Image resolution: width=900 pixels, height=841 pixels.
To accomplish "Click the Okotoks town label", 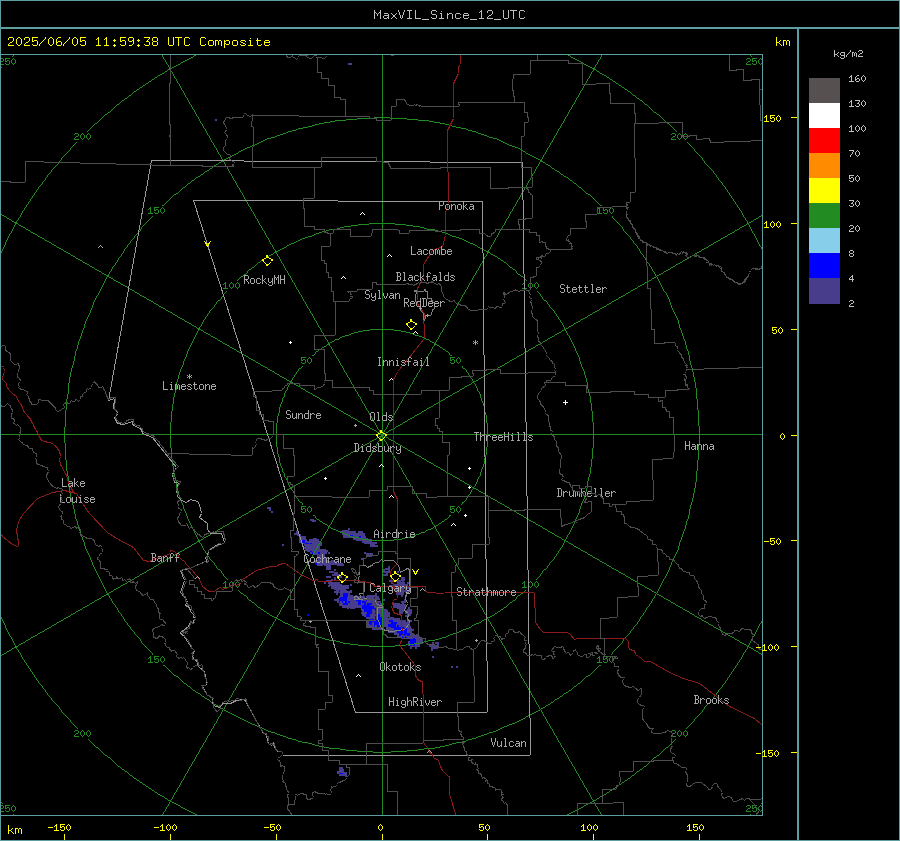I will (400, 666).
